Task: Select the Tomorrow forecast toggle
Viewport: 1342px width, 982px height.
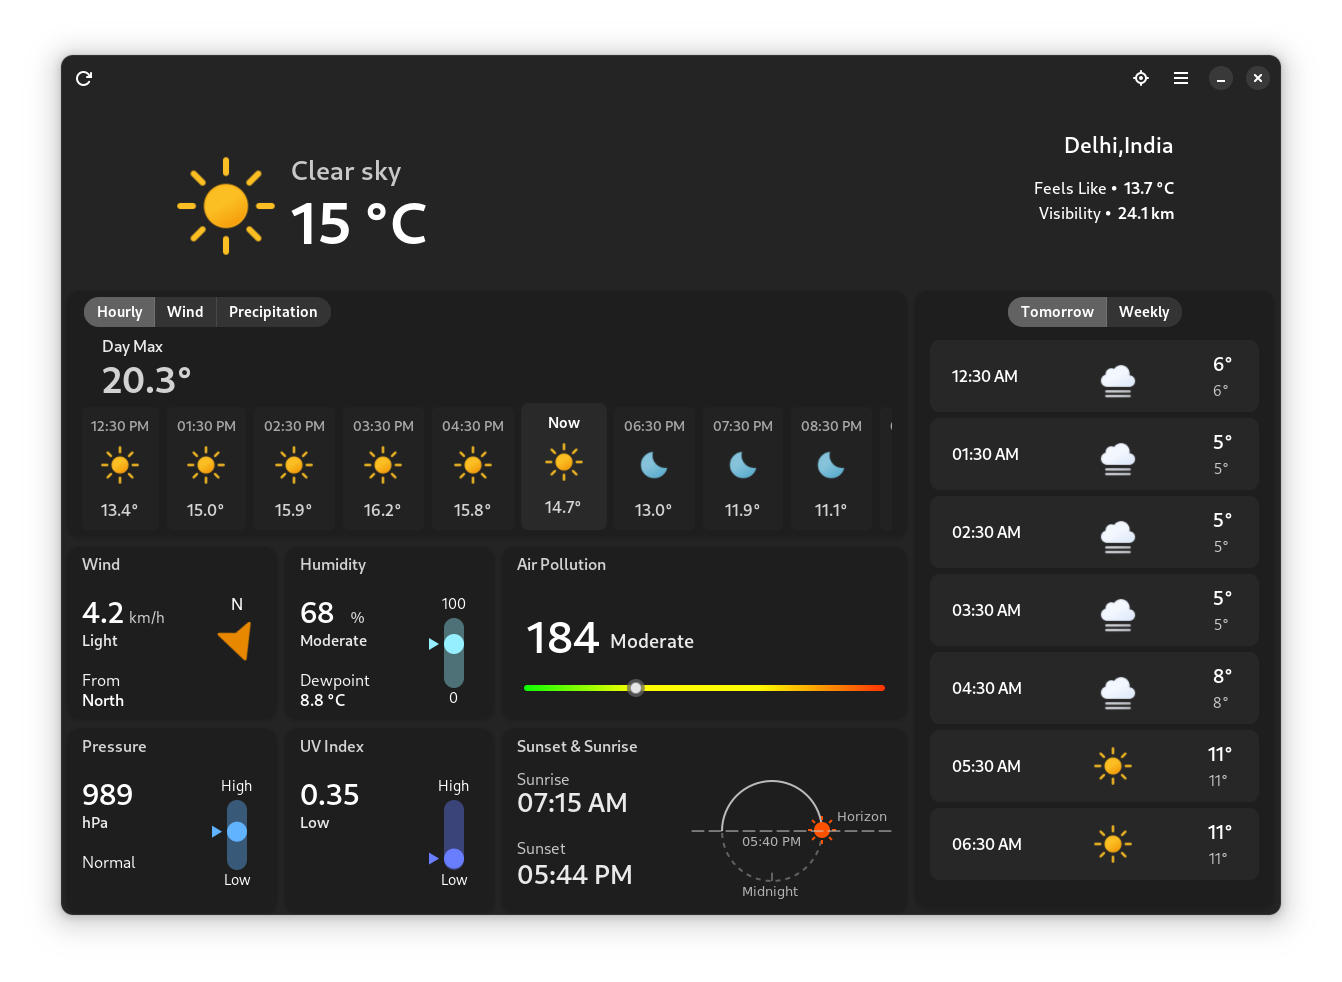Action: click(x=1057, y=311)
